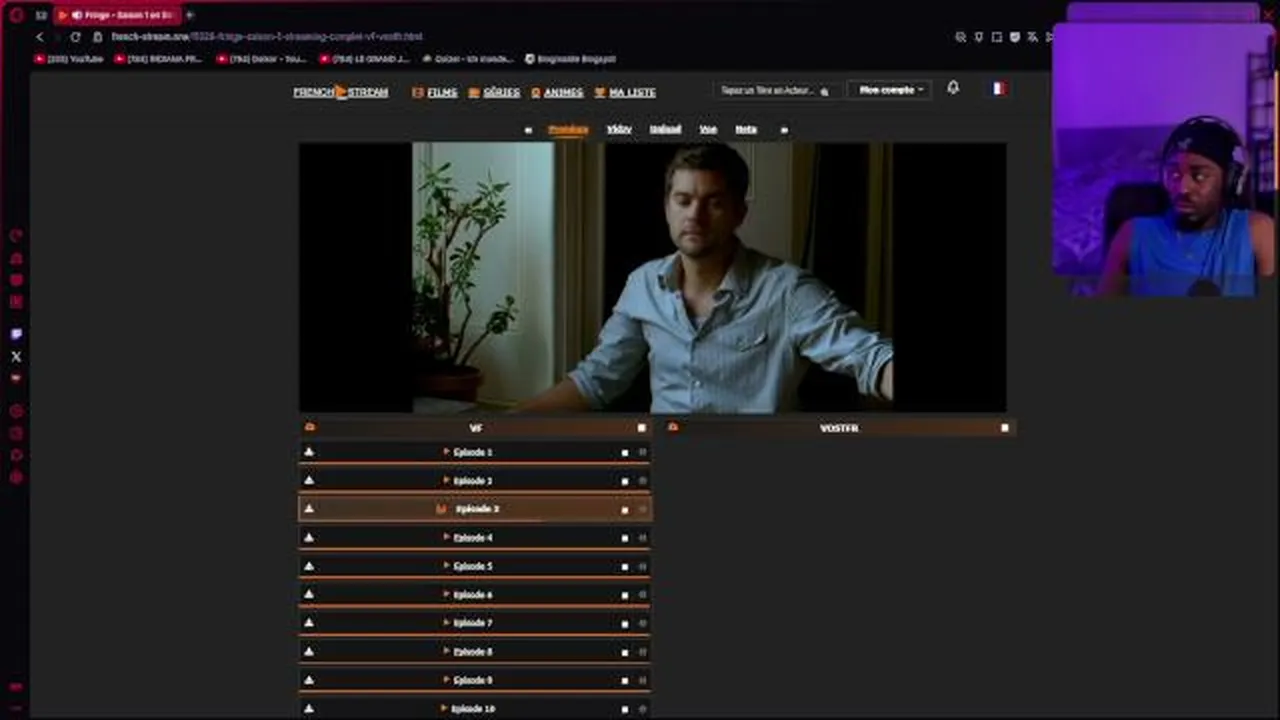Viewport: 1280px width, 720px height.
Task: Click the small grey icon on Episode 5 row
Action: point(643,567)
